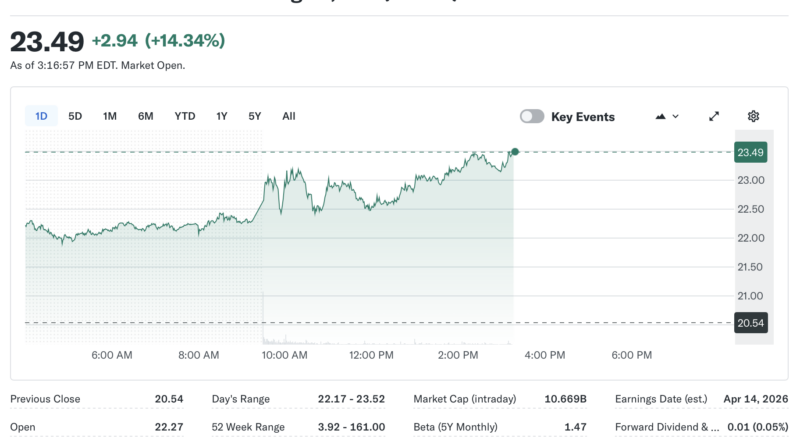Expand the chart type dropdown arrow
800x445 pixels.
[676, 116]
